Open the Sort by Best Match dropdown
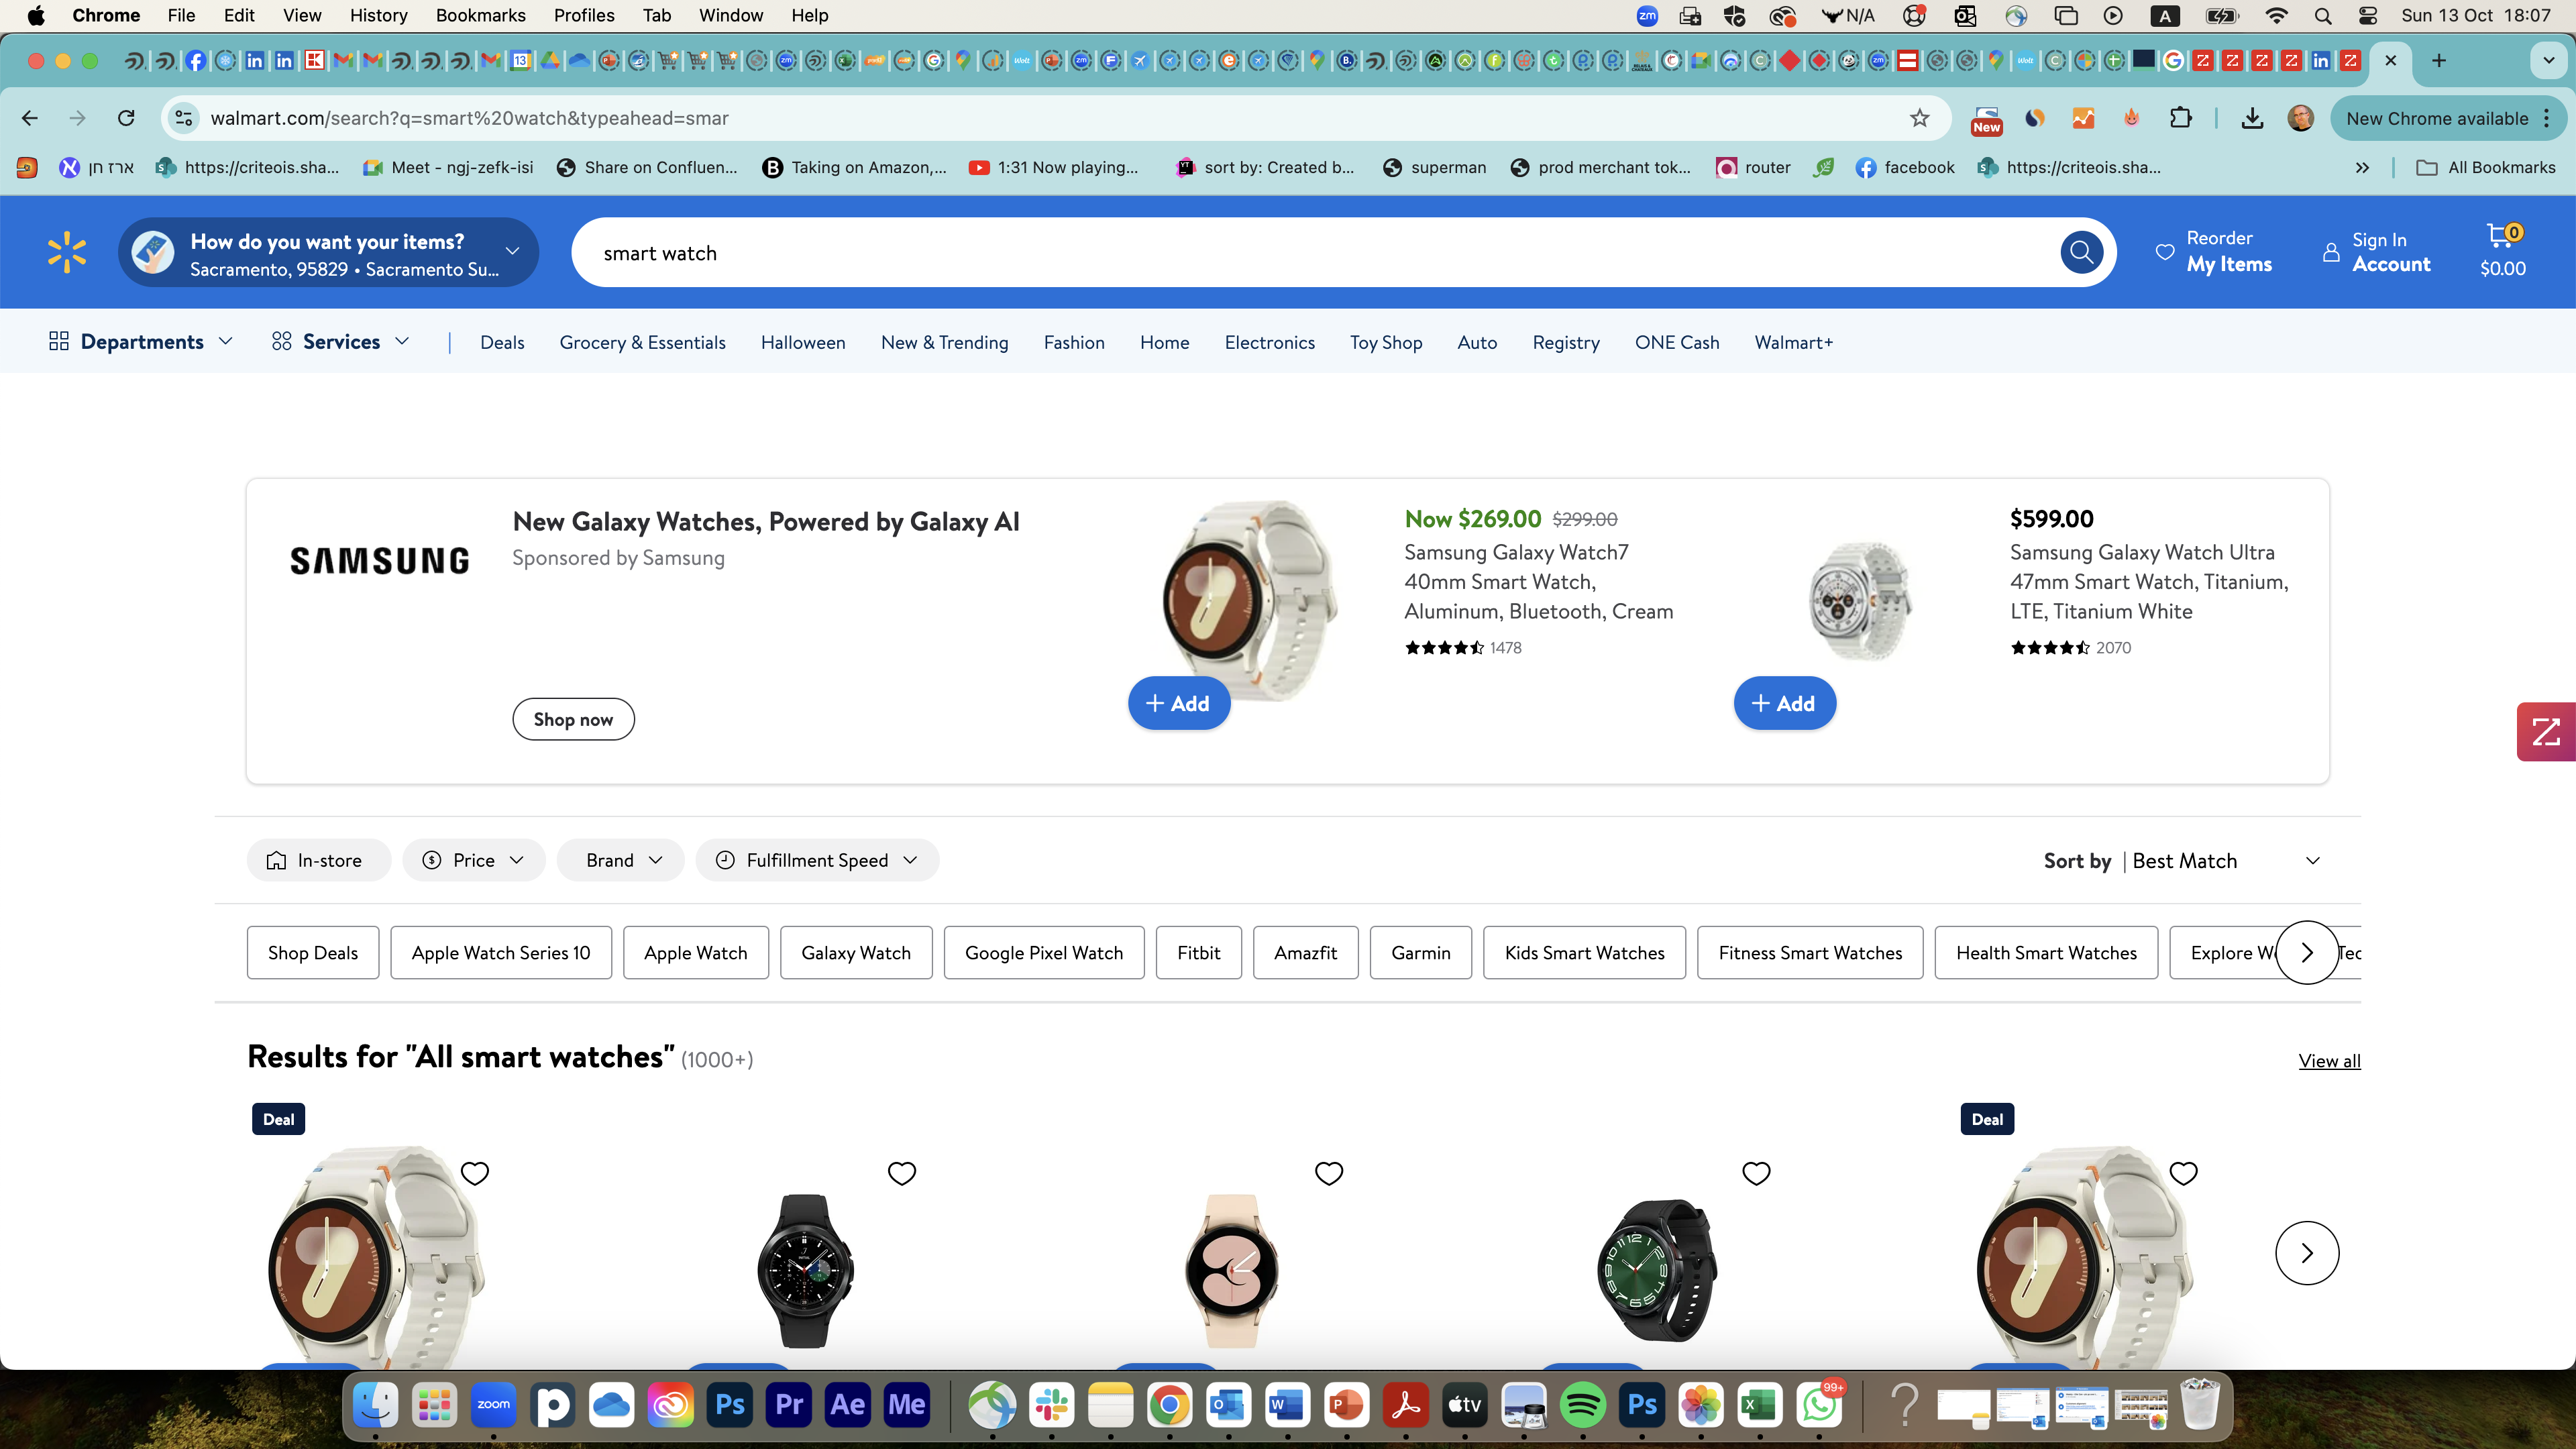The width and height of the screenshot is (2576, 1449). tap(2182, 861)
